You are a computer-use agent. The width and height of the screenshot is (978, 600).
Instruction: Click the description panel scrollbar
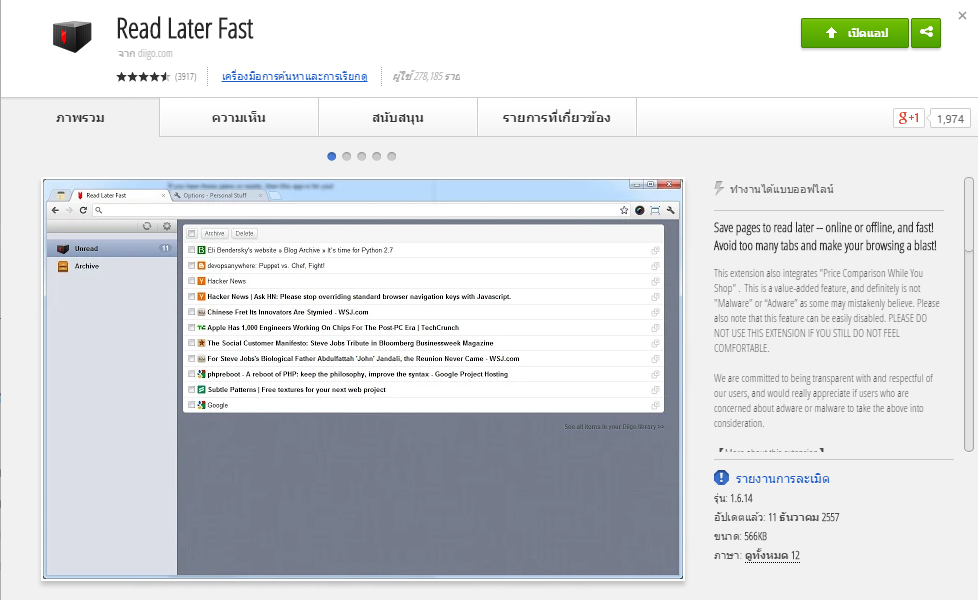coord(969,314)
